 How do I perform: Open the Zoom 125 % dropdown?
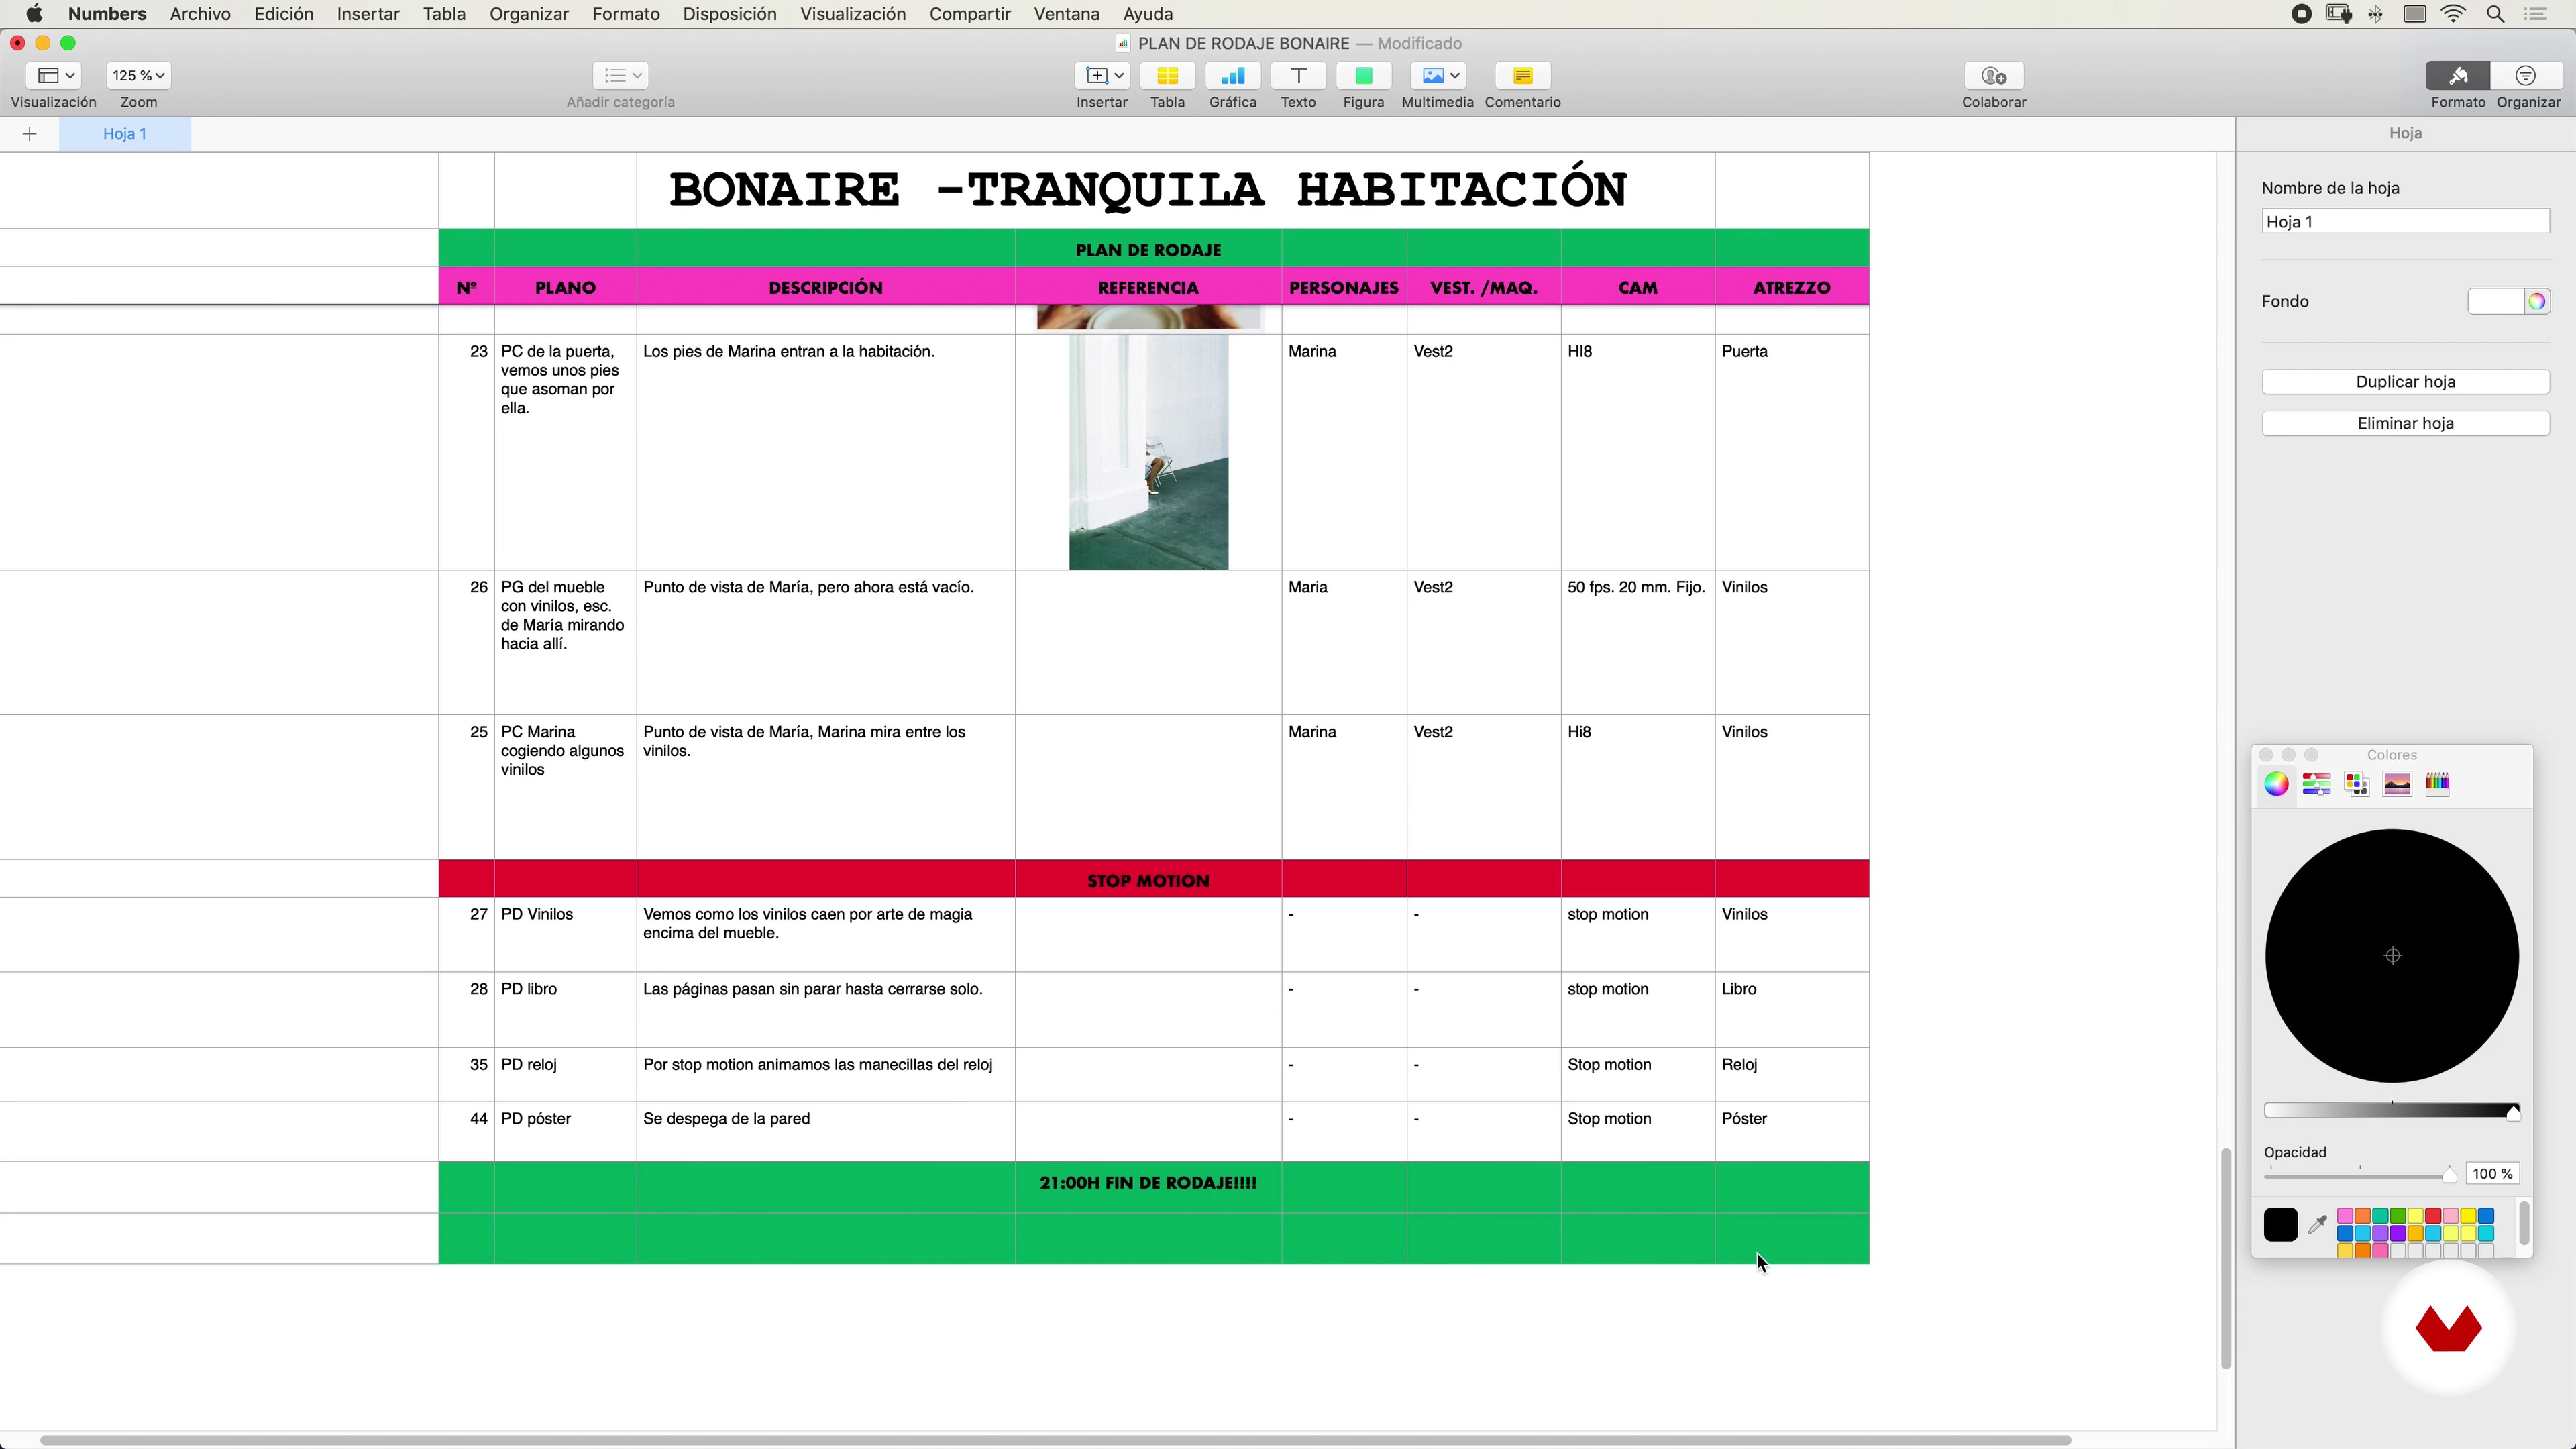(x=138, y=76)
